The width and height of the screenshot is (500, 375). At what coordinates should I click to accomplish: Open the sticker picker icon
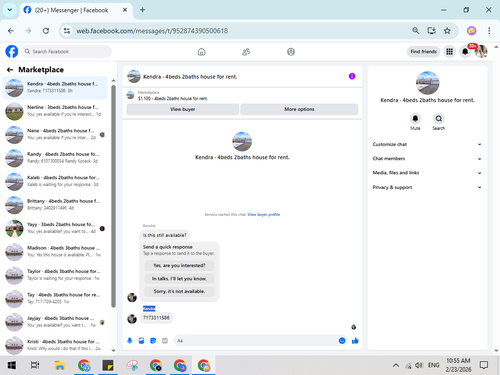(153, 341)
